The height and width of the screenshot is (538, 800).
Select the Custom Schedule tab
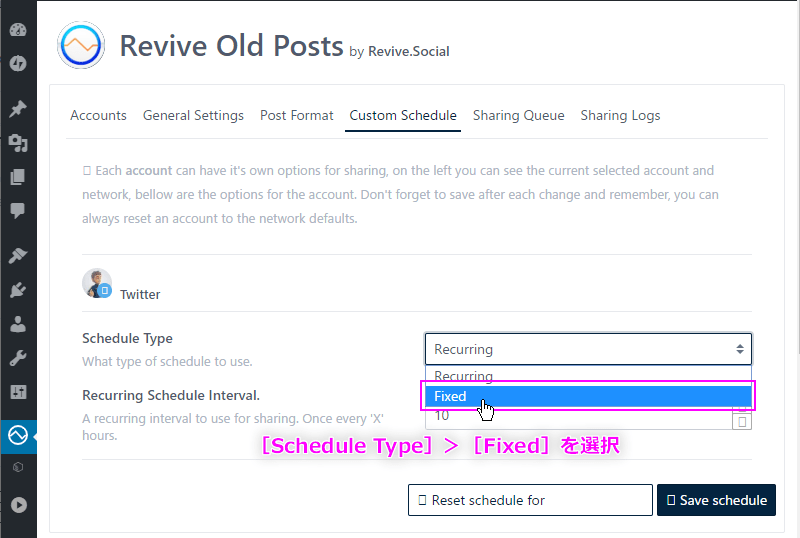pos(403,115)
